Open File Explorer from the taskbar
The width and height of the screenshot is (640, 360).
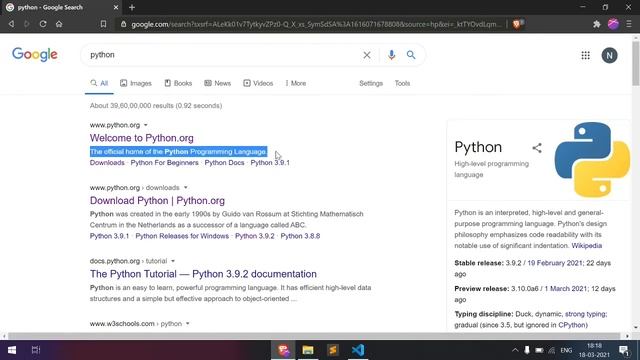[308, 350]
